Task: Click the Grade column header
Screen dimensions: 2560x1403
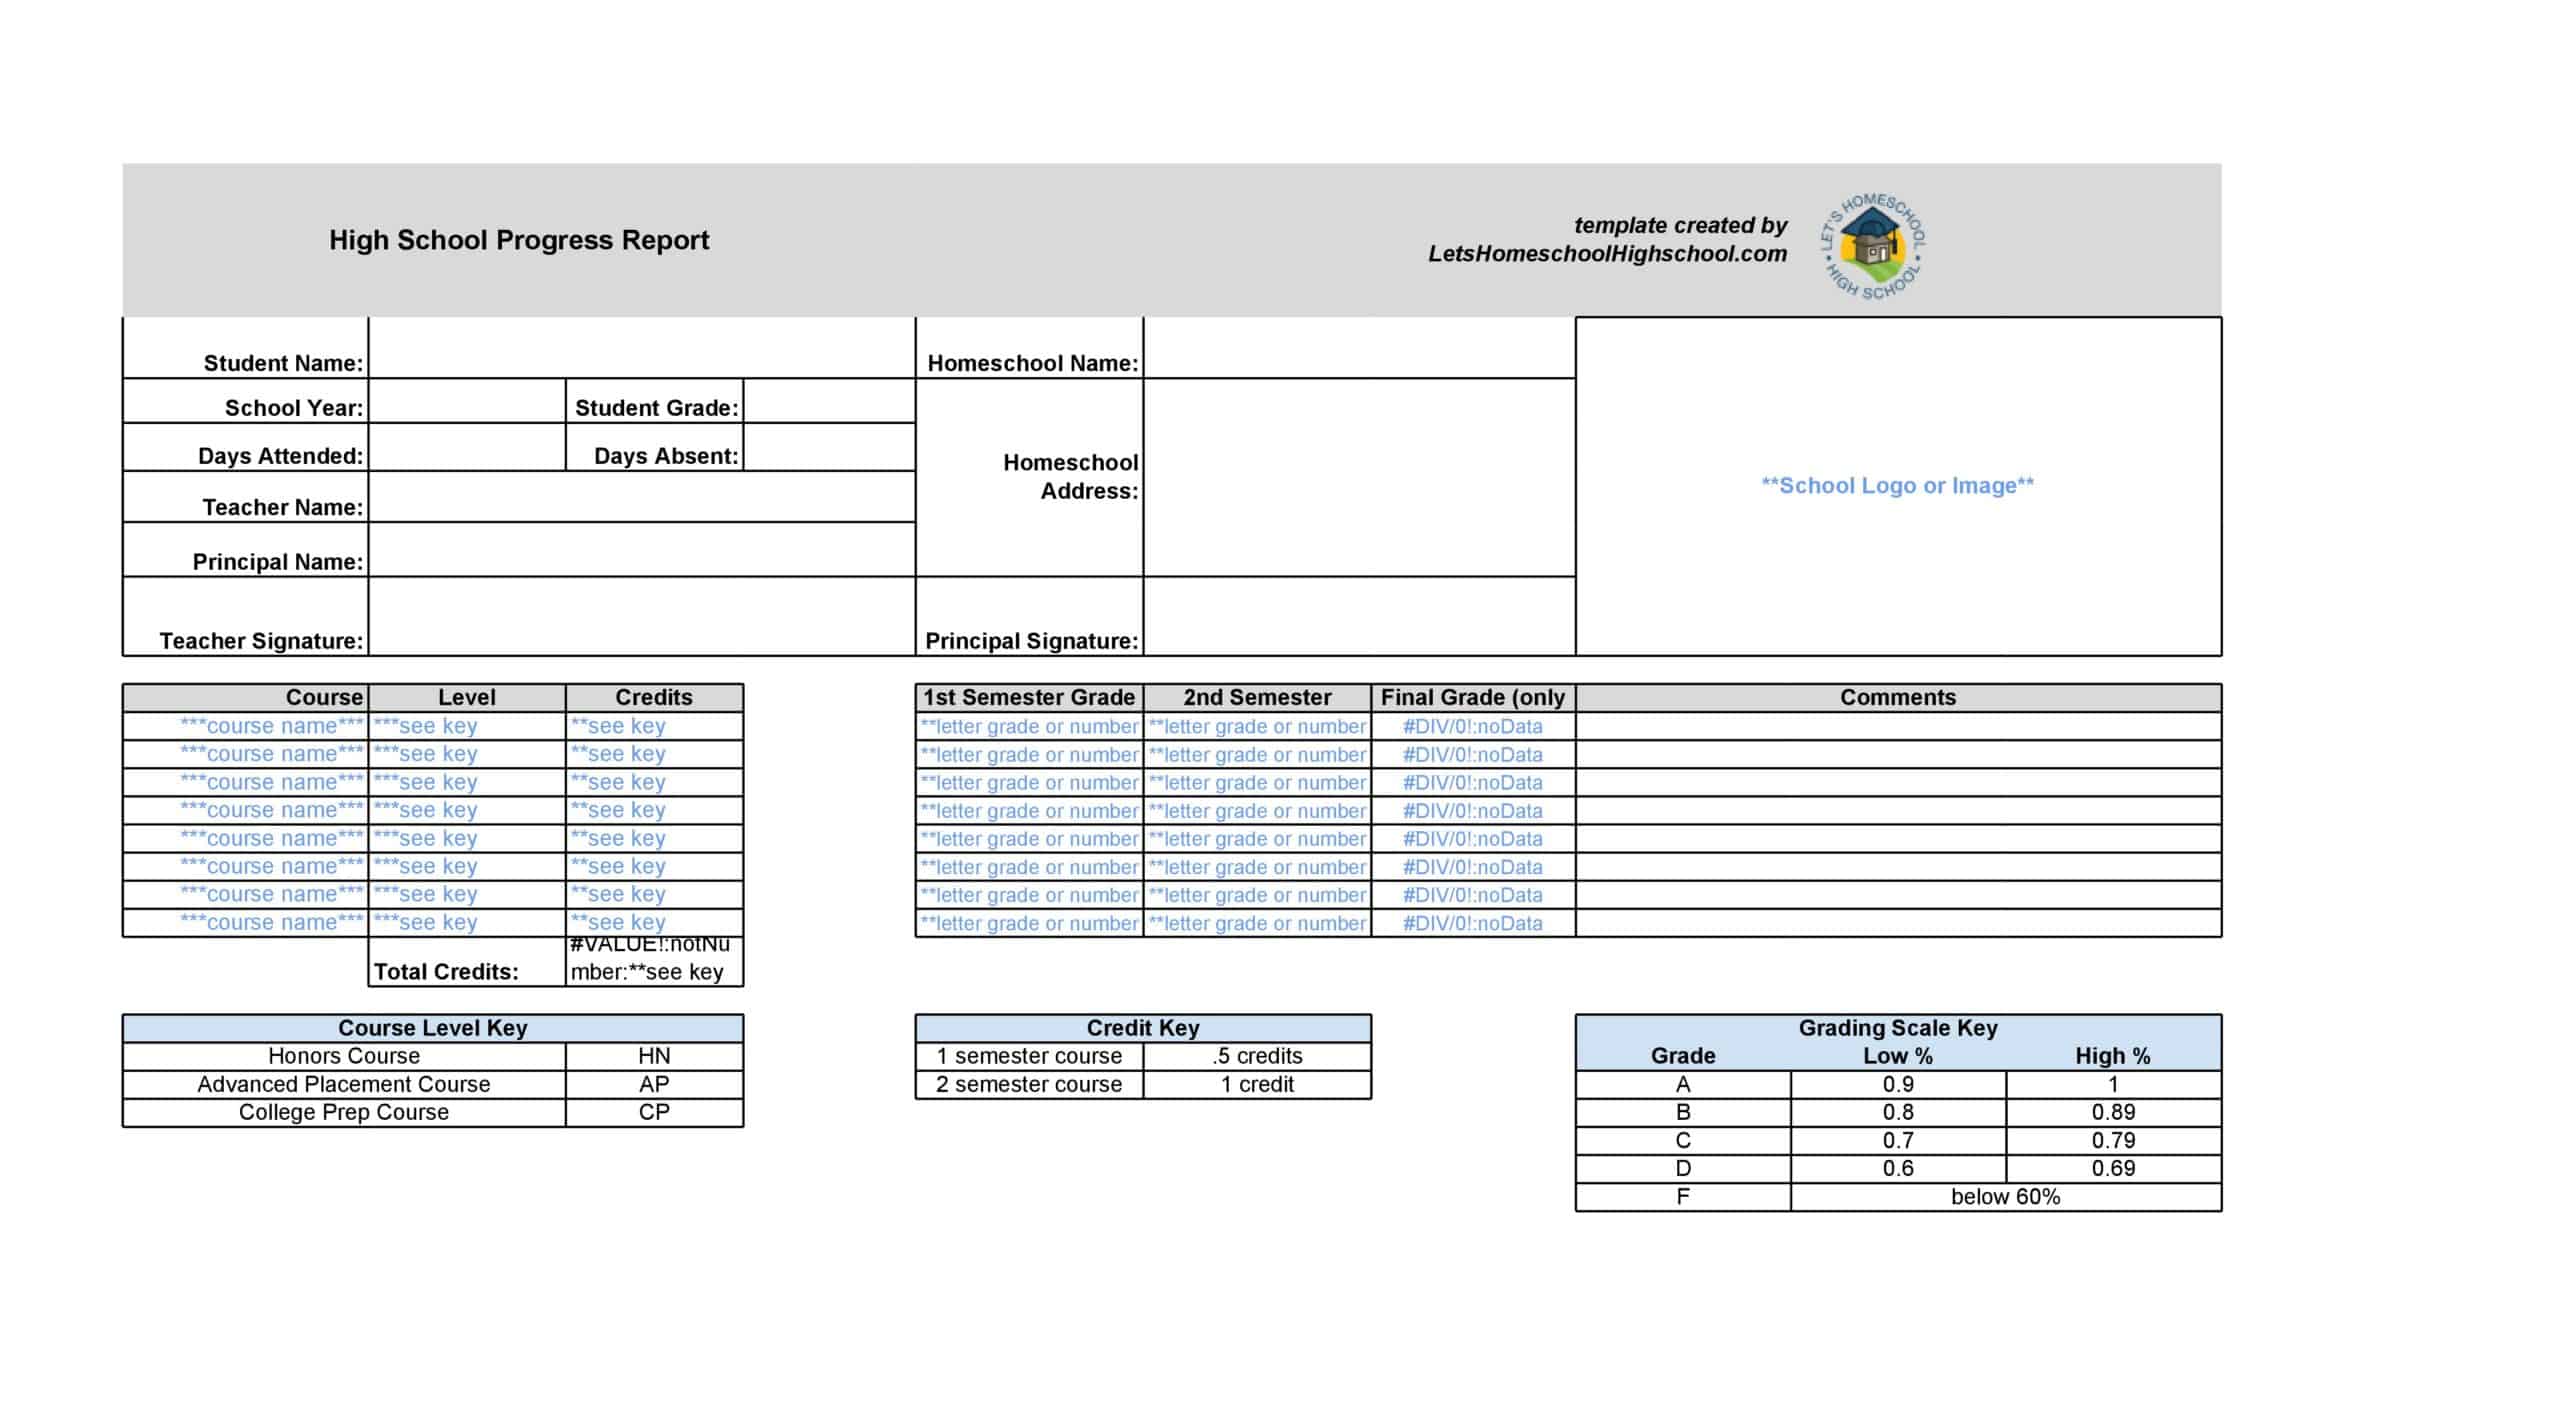Action: (1683, 1056)
